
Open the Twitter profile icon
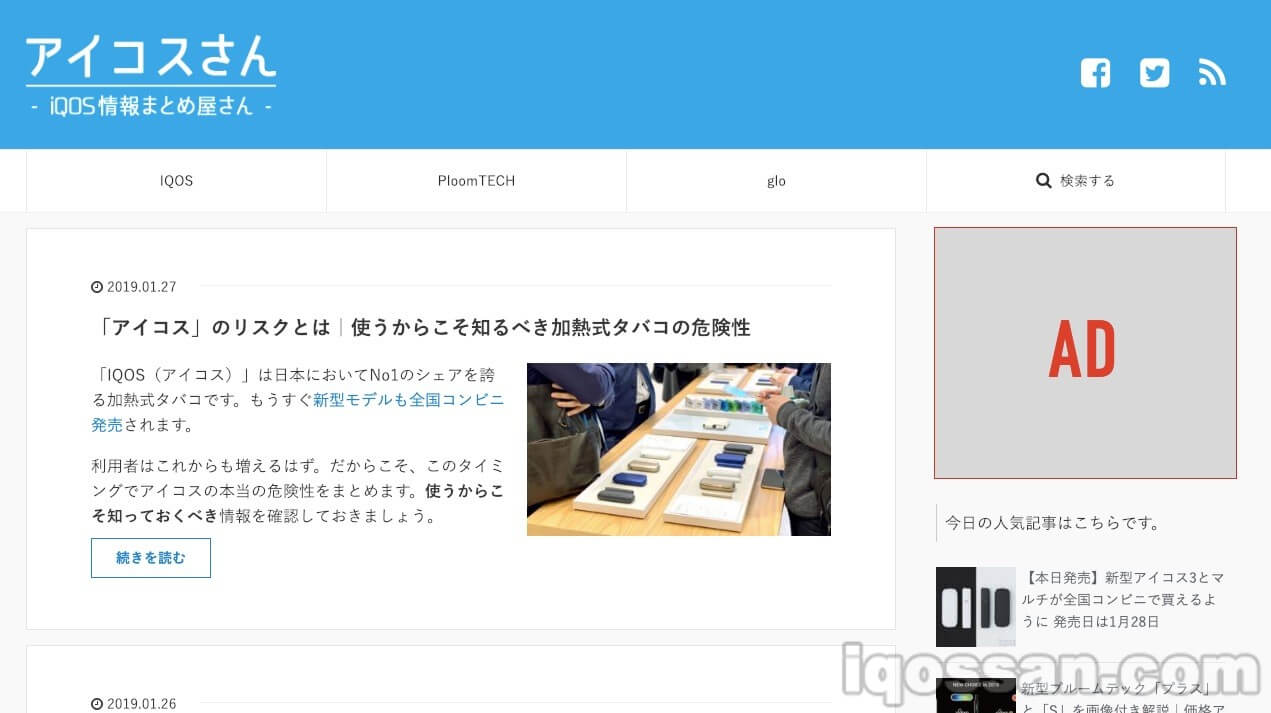(x=1154, y=73)
